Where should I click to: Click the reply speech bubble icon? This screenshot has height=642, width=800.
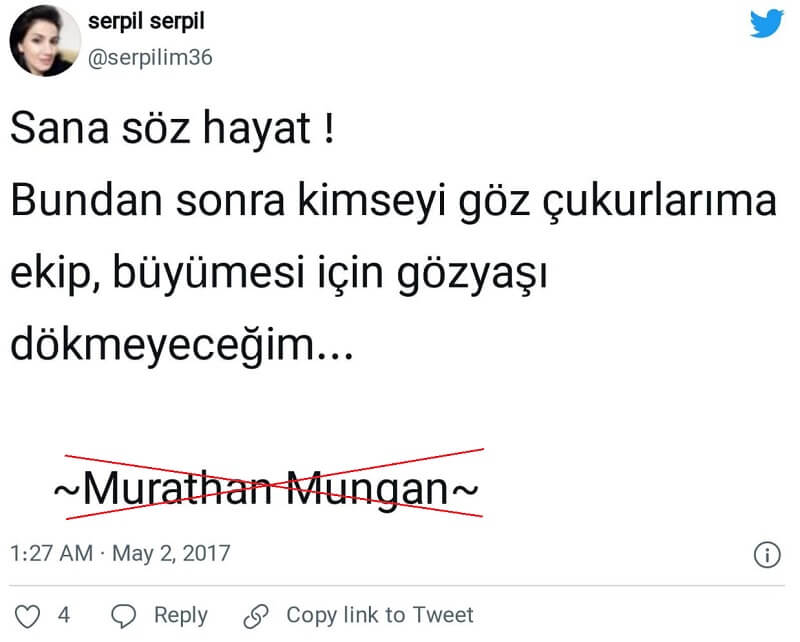click(123, 615)
